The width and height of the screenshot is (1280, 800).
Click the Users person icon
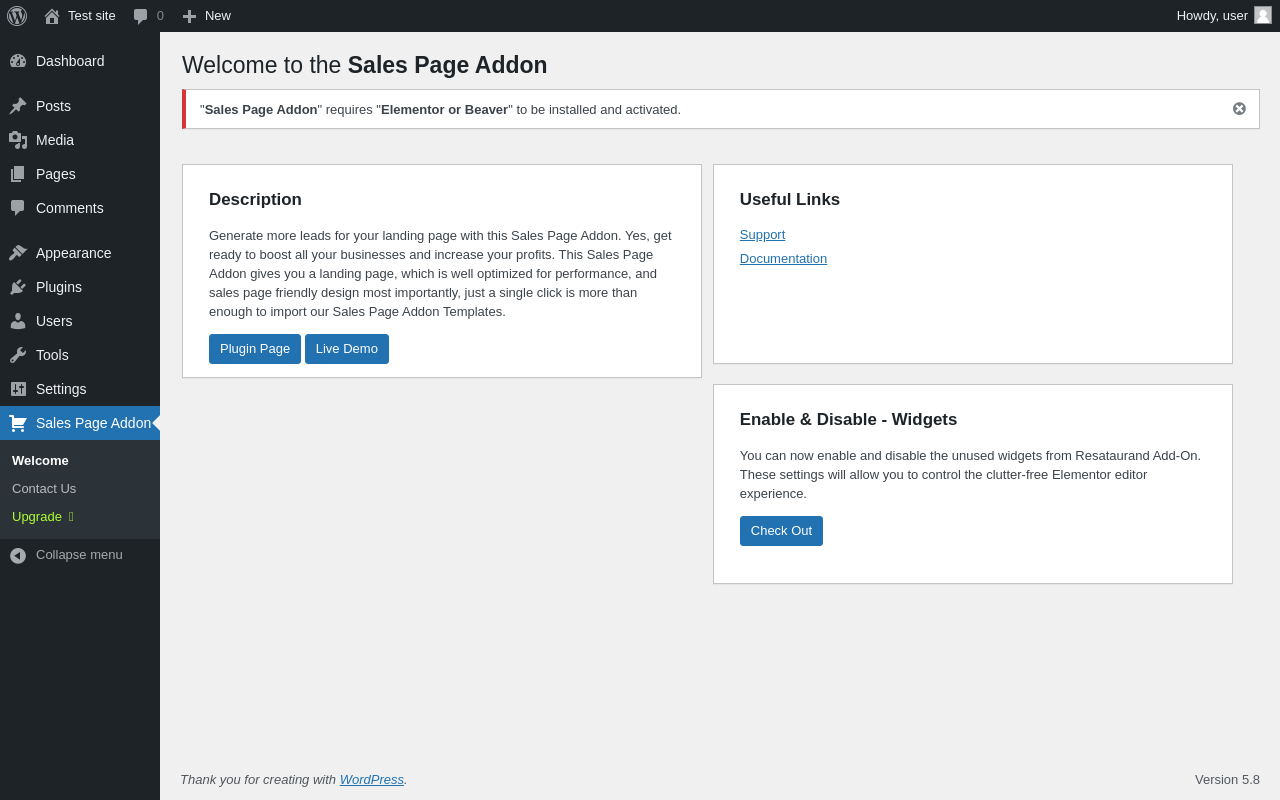[x=18, y=321]
